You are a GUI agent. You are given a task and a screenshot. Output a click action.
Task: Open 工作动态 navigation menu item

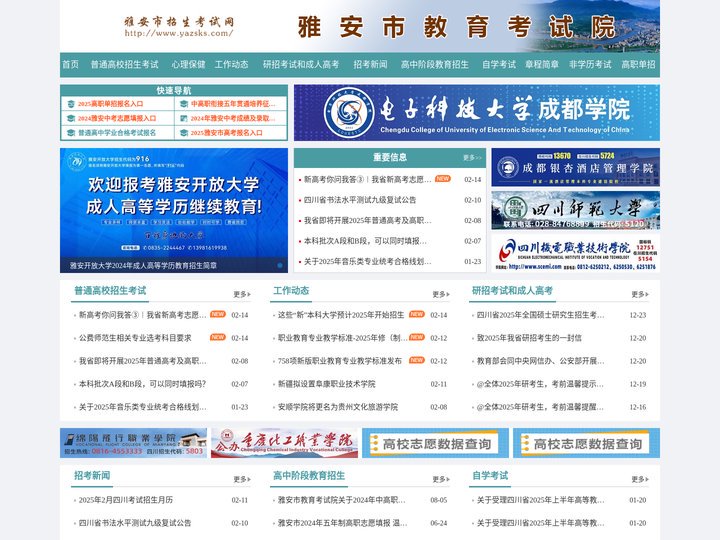pos(231,64)
